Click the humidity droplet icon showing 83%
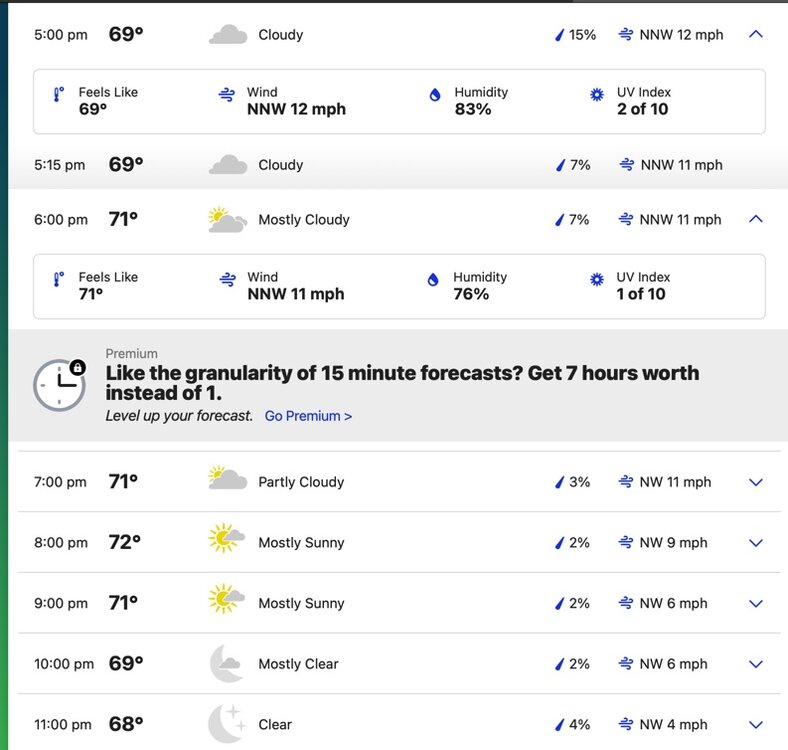788x750 pixels. pos(434,95)
